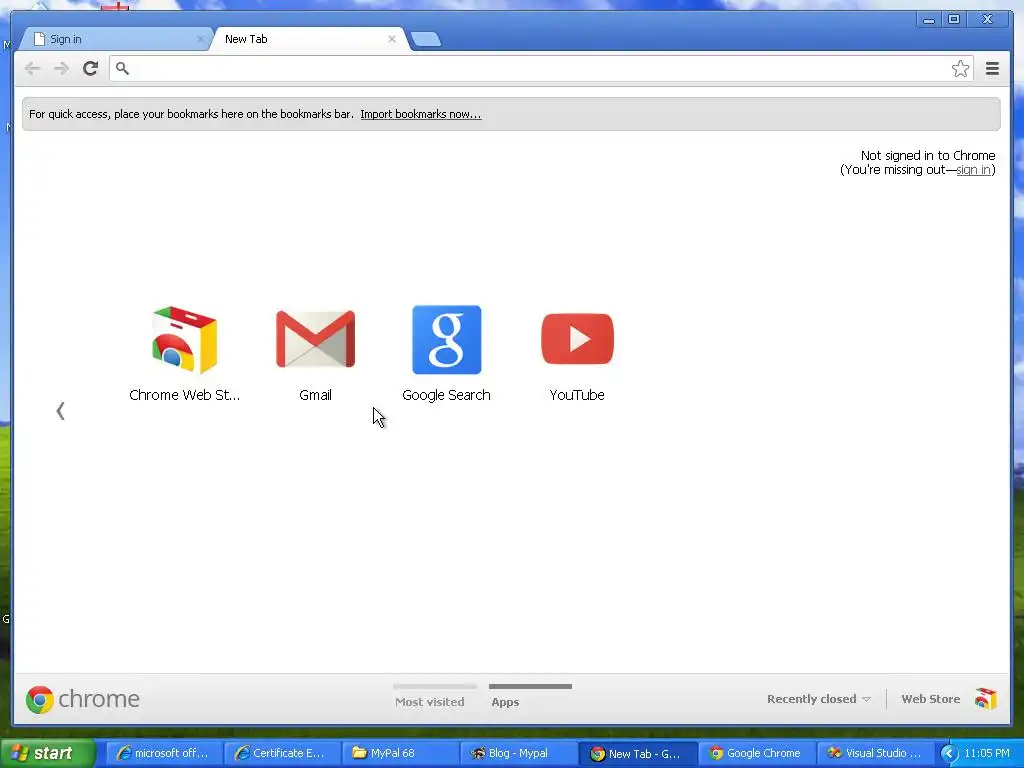The image size is (1024, 768).
Task: Click the back navigation arrow
Action: [x=32, y=69]
